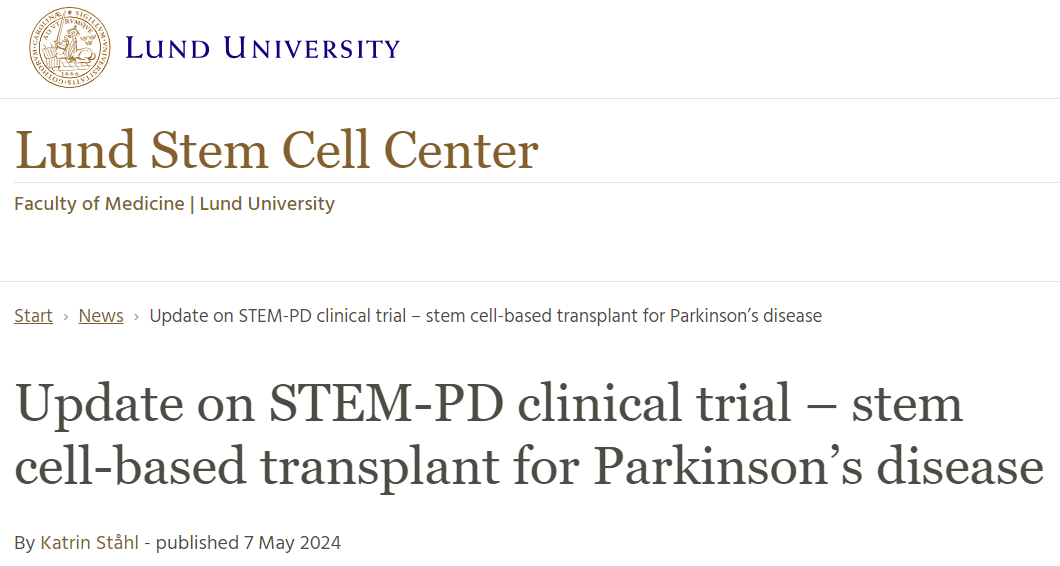This screenshot has height=566, width=1060.
Task: Click Faculty of Medicine in the subtitle
Action: point(99,204)
